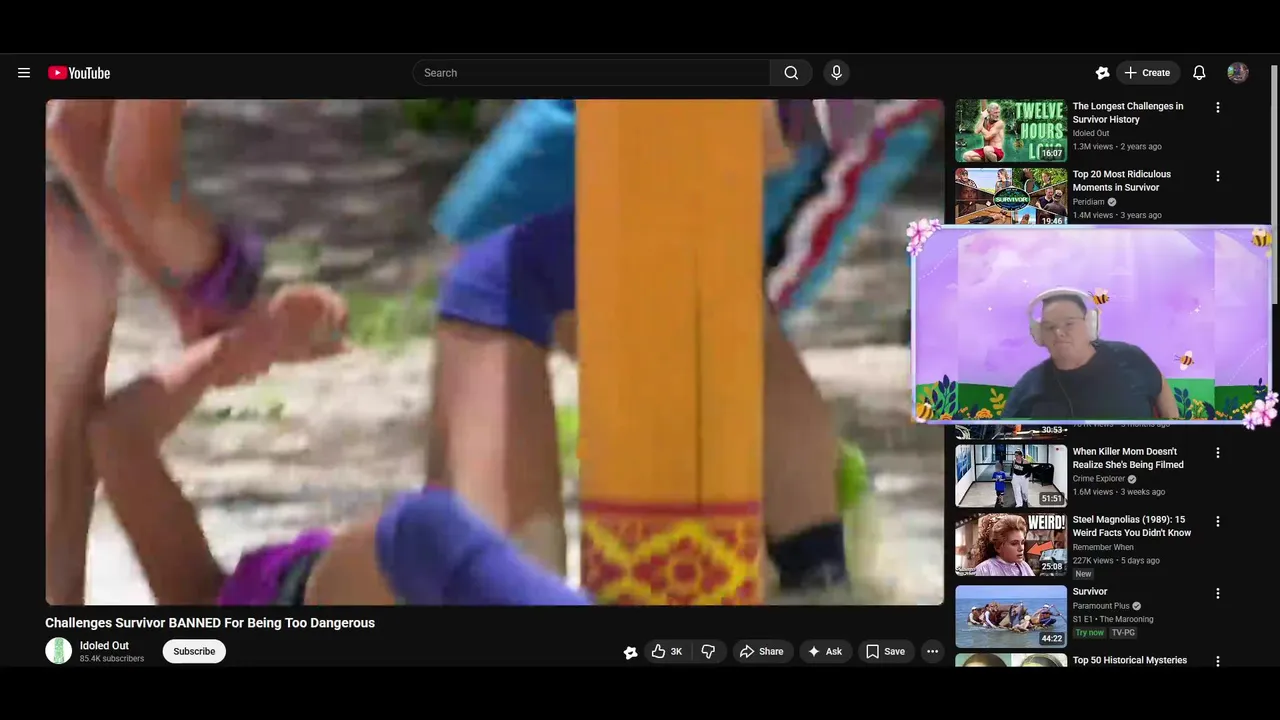Screen dimensions: 1280x720
Task: Click the sparkle icon next to Create
Action: 1102,73
